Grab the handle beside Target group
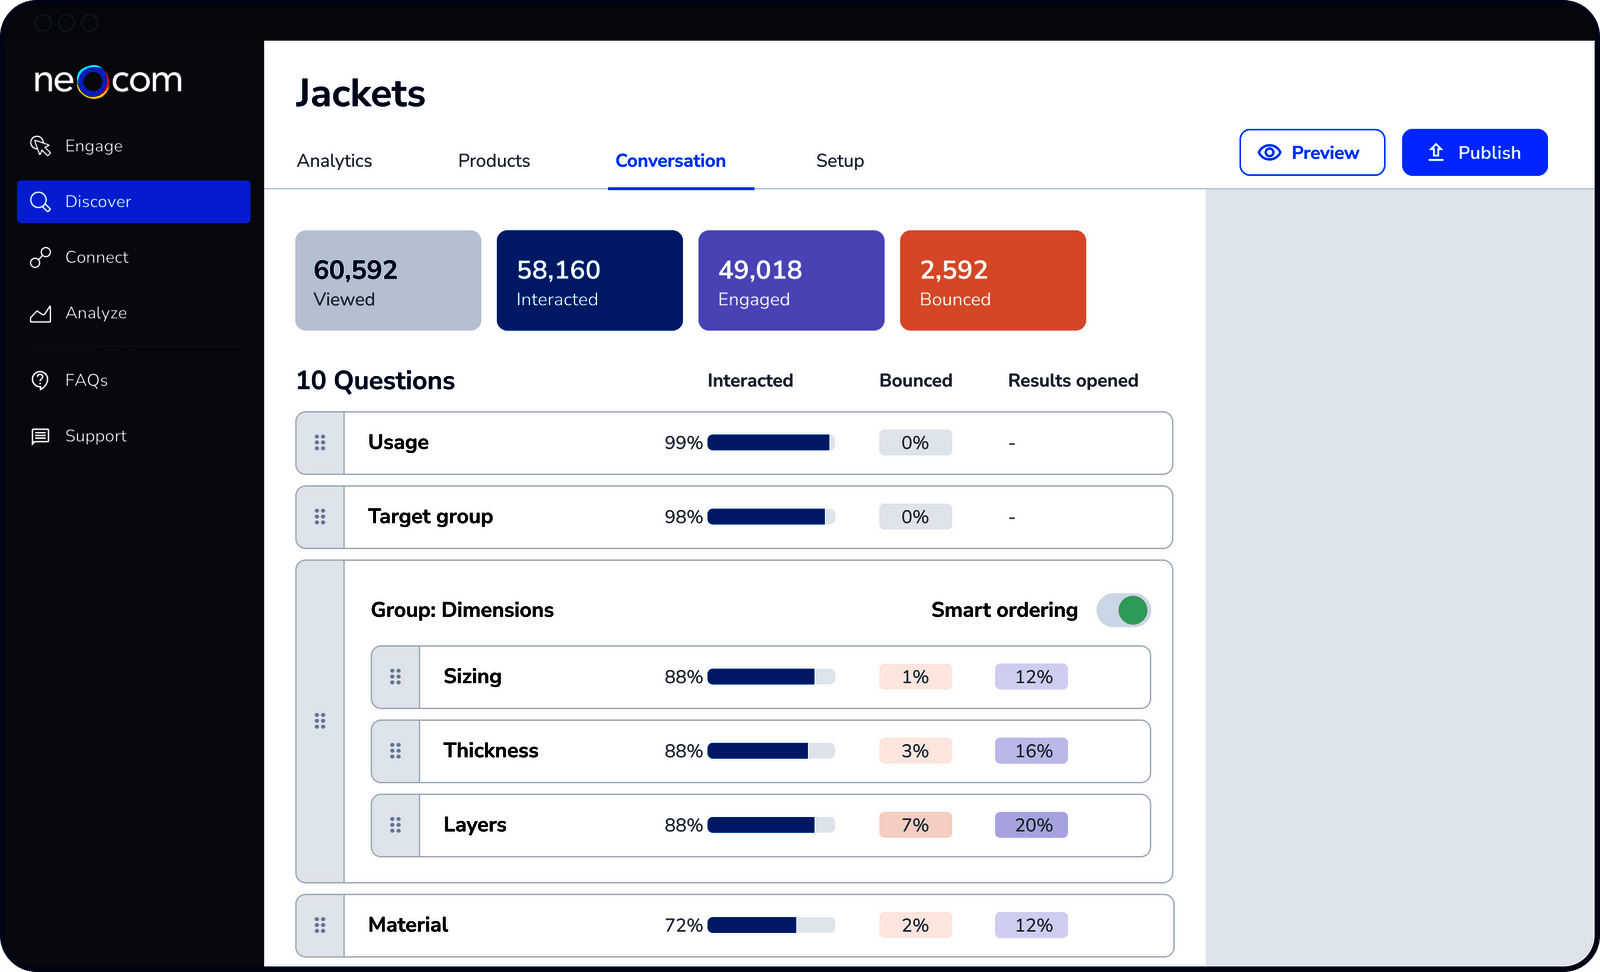Image resolution: width=1600 pixels, height=972 pixels. click(x=320, y=517)
